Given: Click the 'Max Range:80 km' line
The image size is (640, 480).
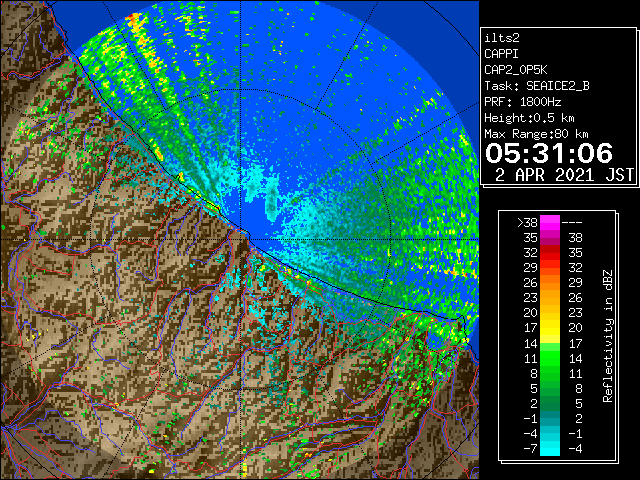Looking at the screenshot, I should tap(536, 134).
